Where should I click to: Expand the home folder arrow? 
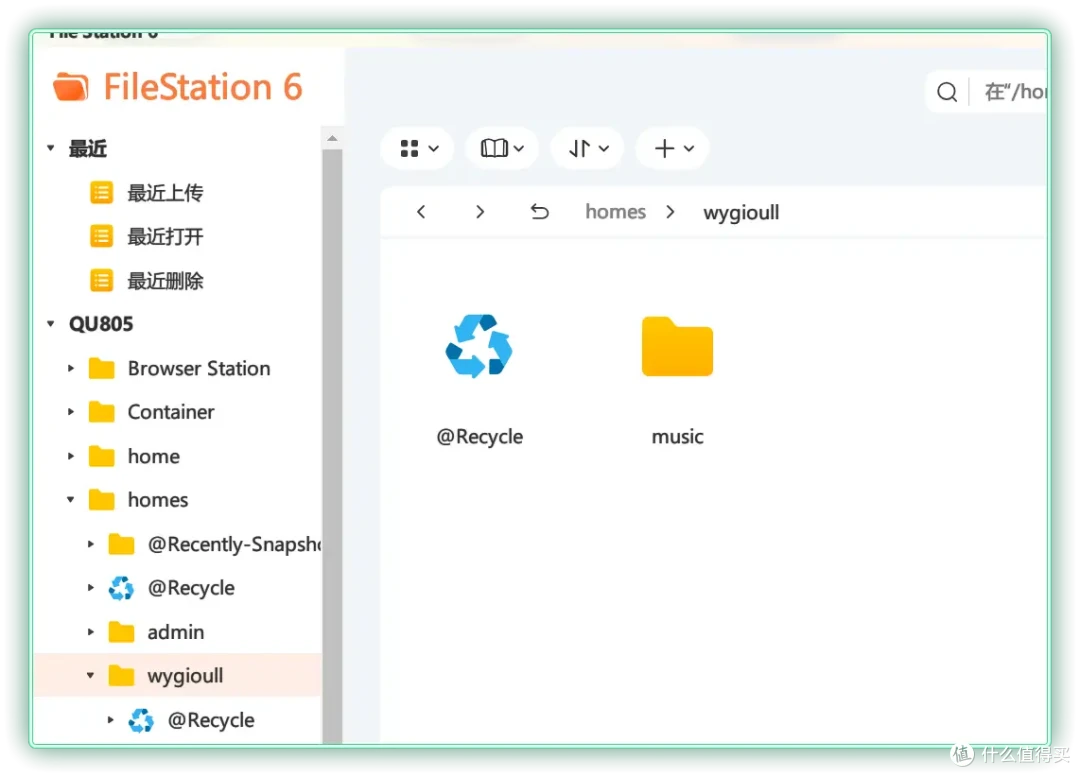[70, 456]
